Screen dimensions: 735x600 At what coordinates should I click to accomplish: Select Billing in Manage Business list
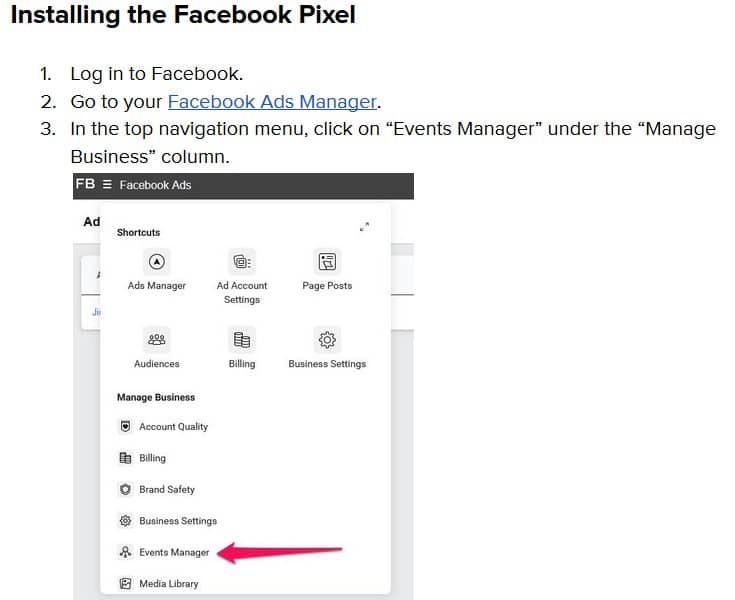pyautogui.click(x=152, y=458)
